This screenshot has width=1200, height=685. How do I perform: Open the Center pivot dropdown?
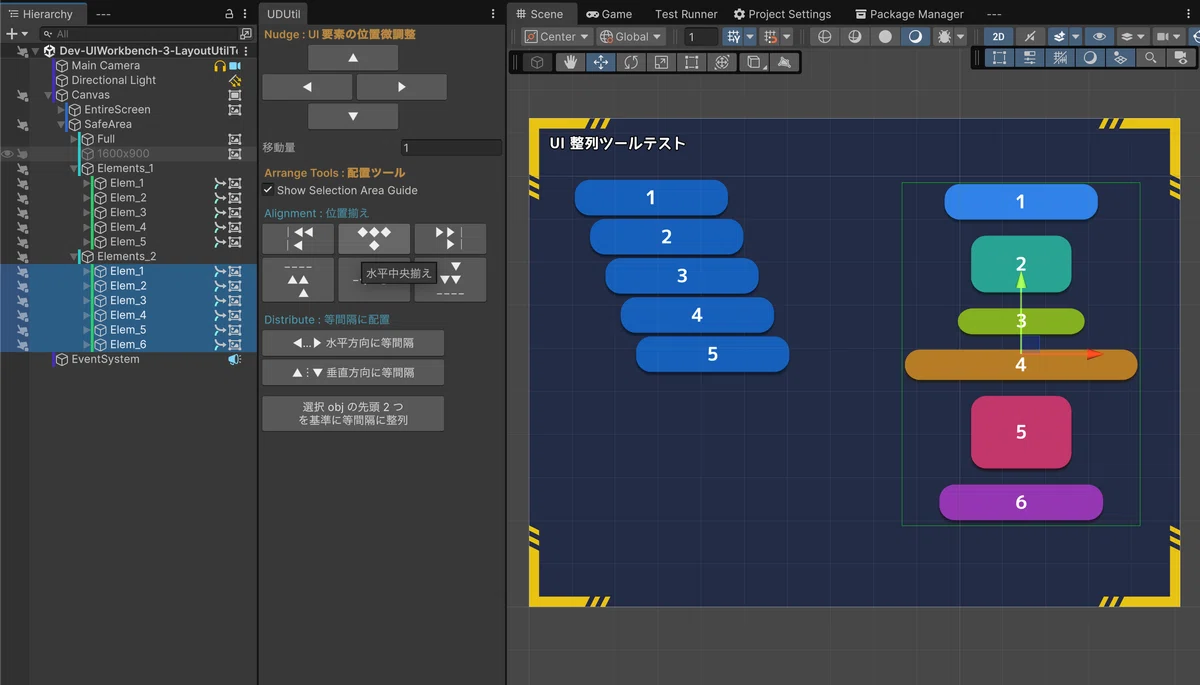click(555, 36)
